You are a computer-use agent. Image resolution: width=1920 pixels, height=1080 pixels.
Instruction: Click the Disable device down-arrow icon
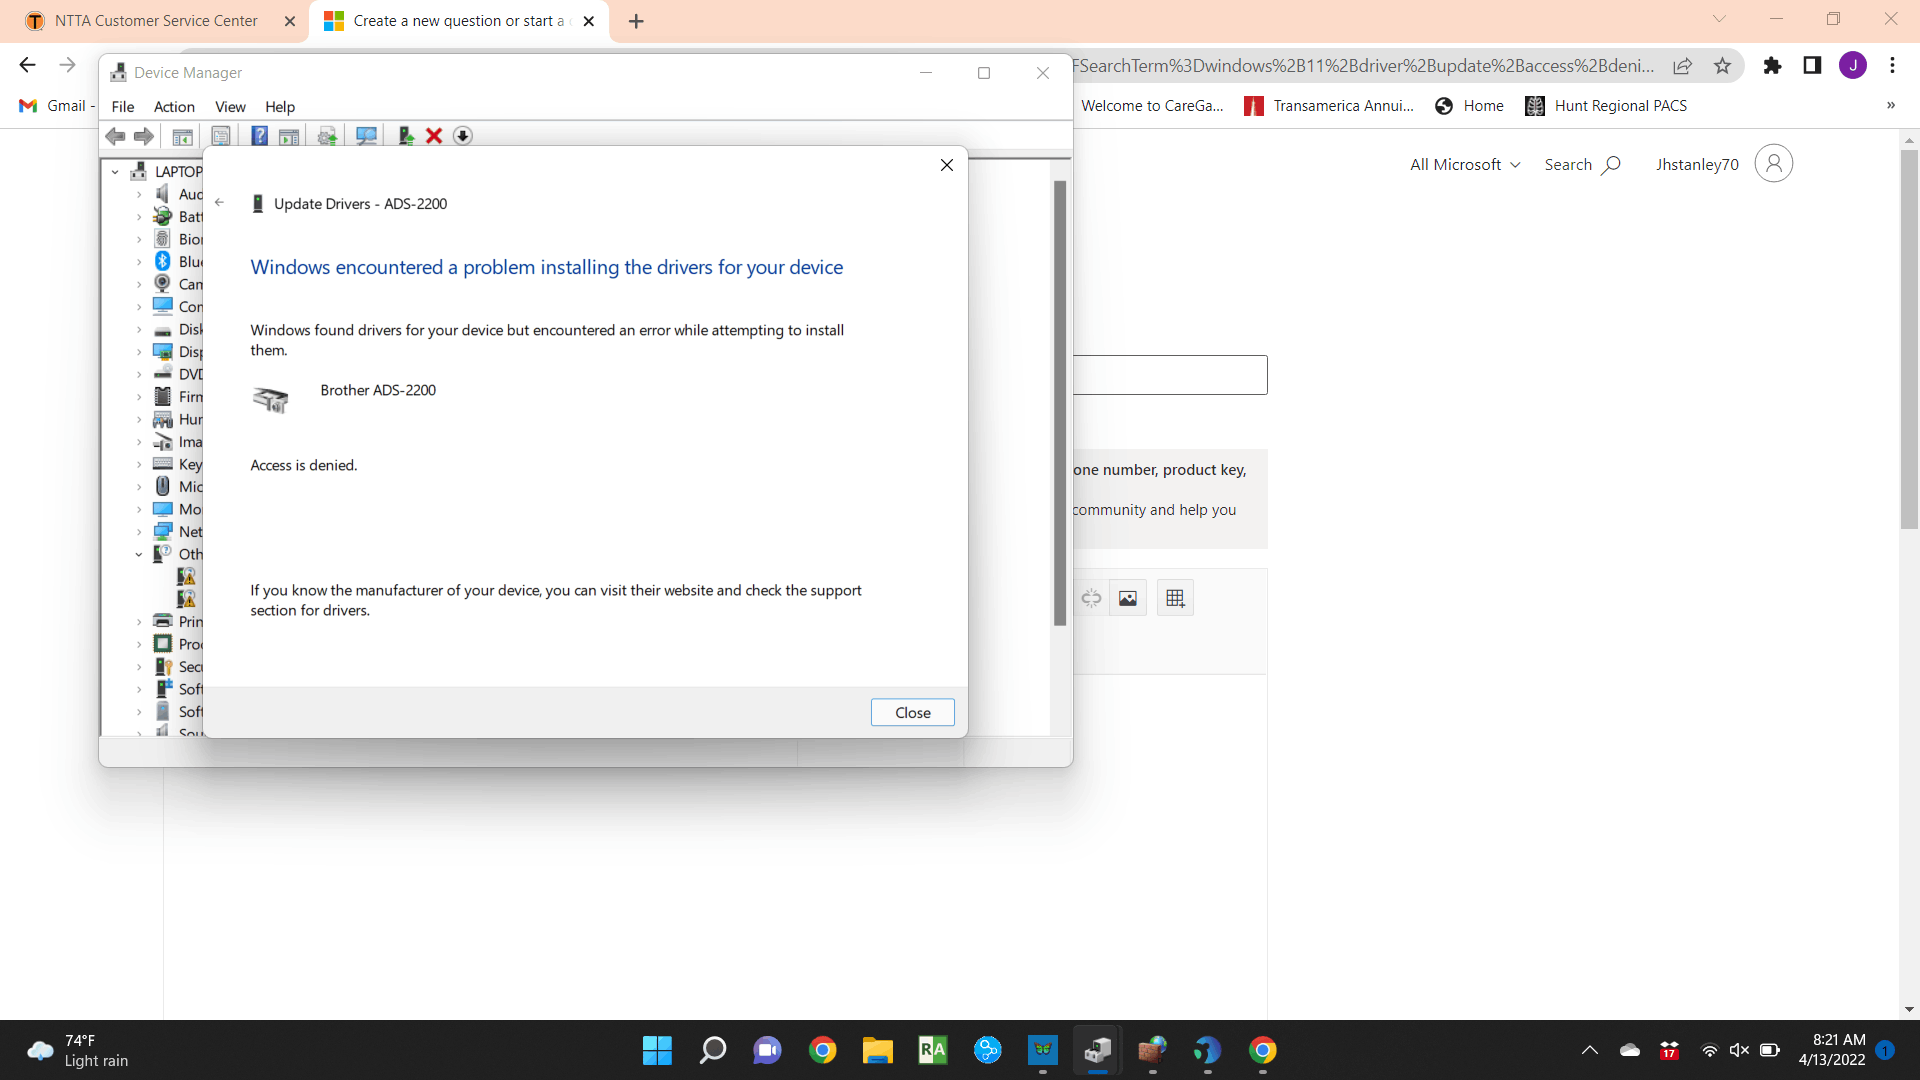pyautogui.click(x=462, y=136)
